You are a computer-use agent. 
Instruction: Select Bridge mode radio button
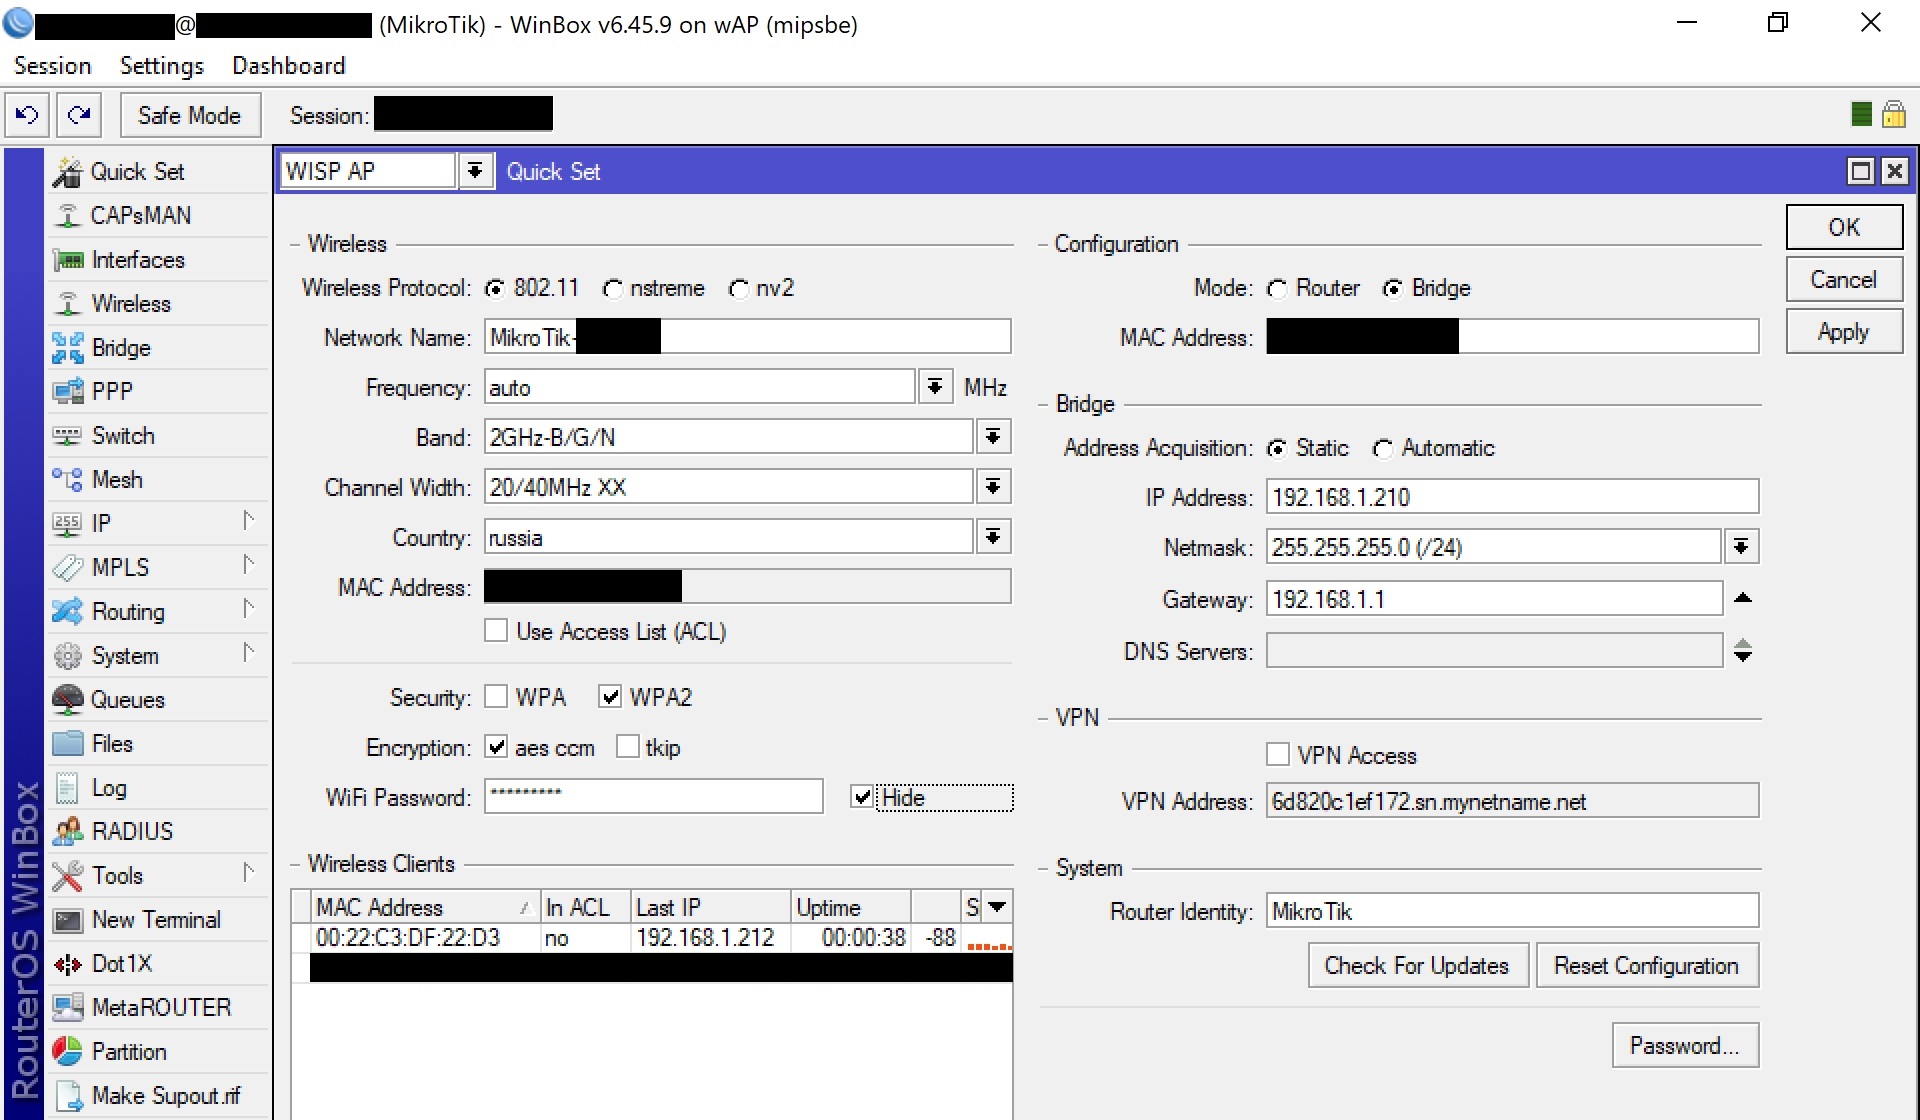1392,289
